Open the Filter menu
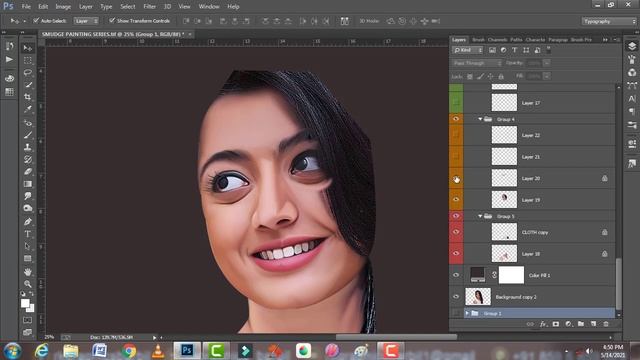 (149, 7)
